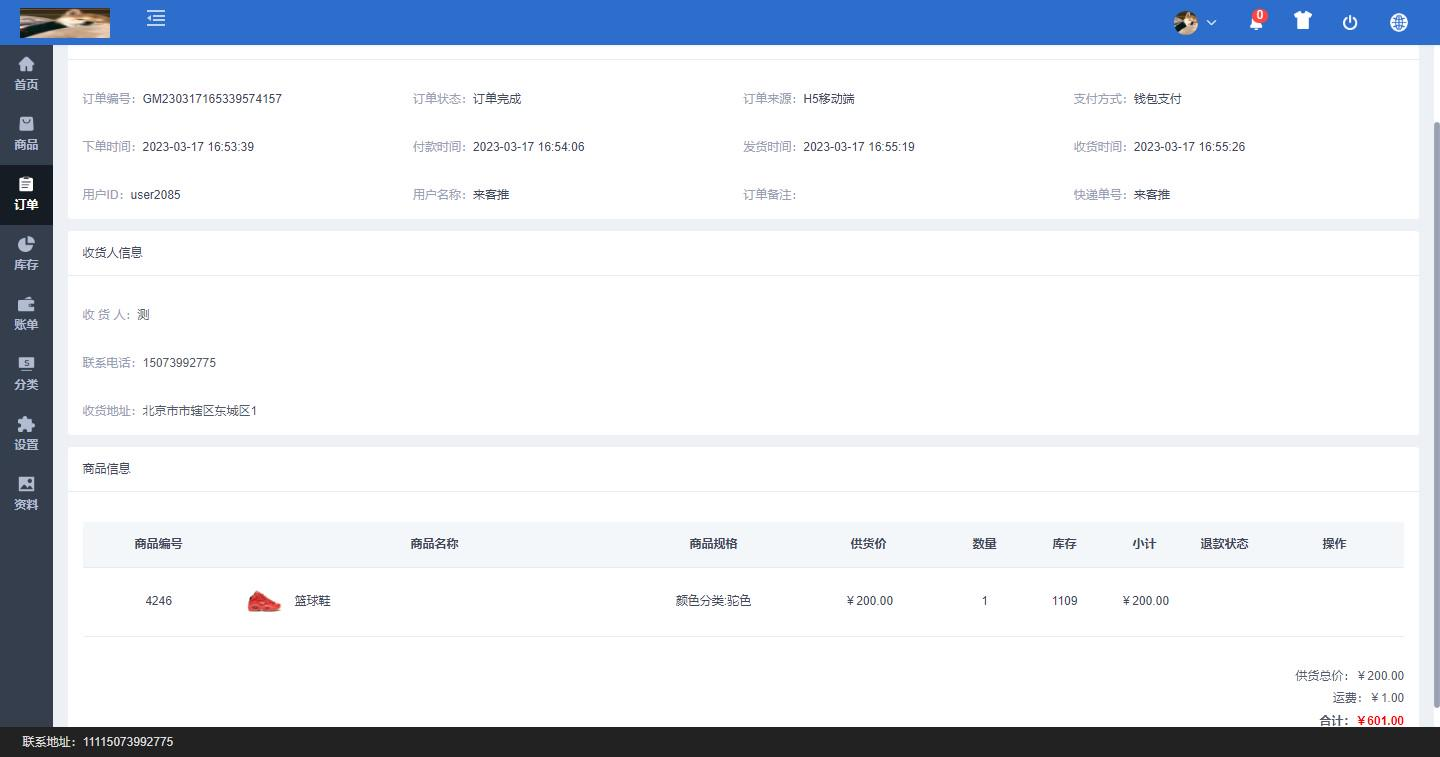Click the 商品信息 section heading
The width and height of the screenshot is (1440, 757).
click(107, 469)
